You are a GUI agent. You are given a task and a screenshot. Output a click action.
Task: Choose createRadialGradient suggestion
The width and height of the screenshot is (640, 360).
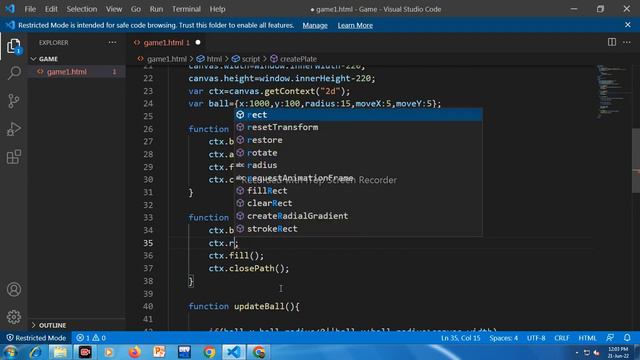358,216
